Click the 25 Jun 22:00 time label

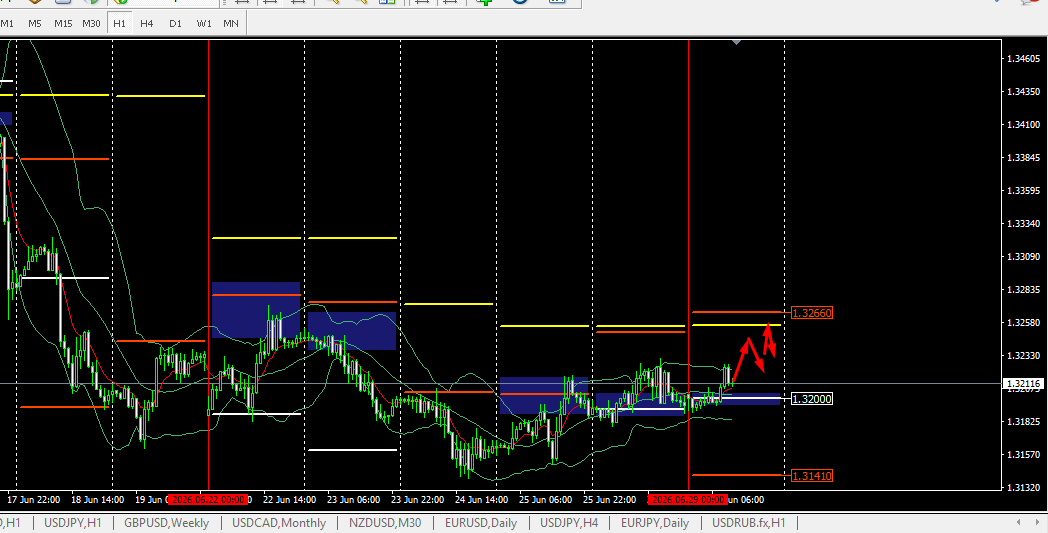pyautogui.click(x=609, y=500)
